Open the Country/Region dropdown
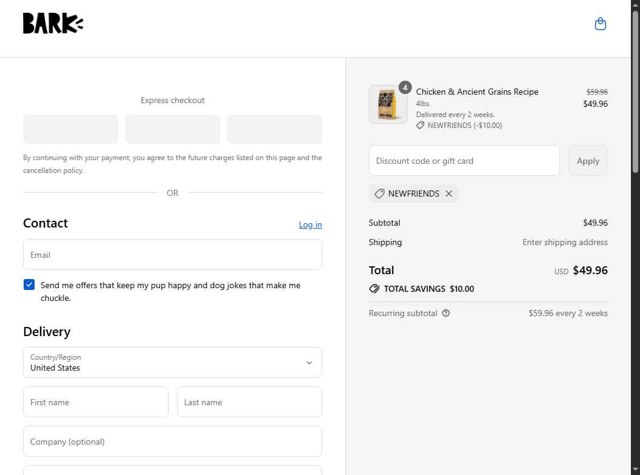This screenshot has height=475, width=640. pyautogui.click(x=172, y=362)
